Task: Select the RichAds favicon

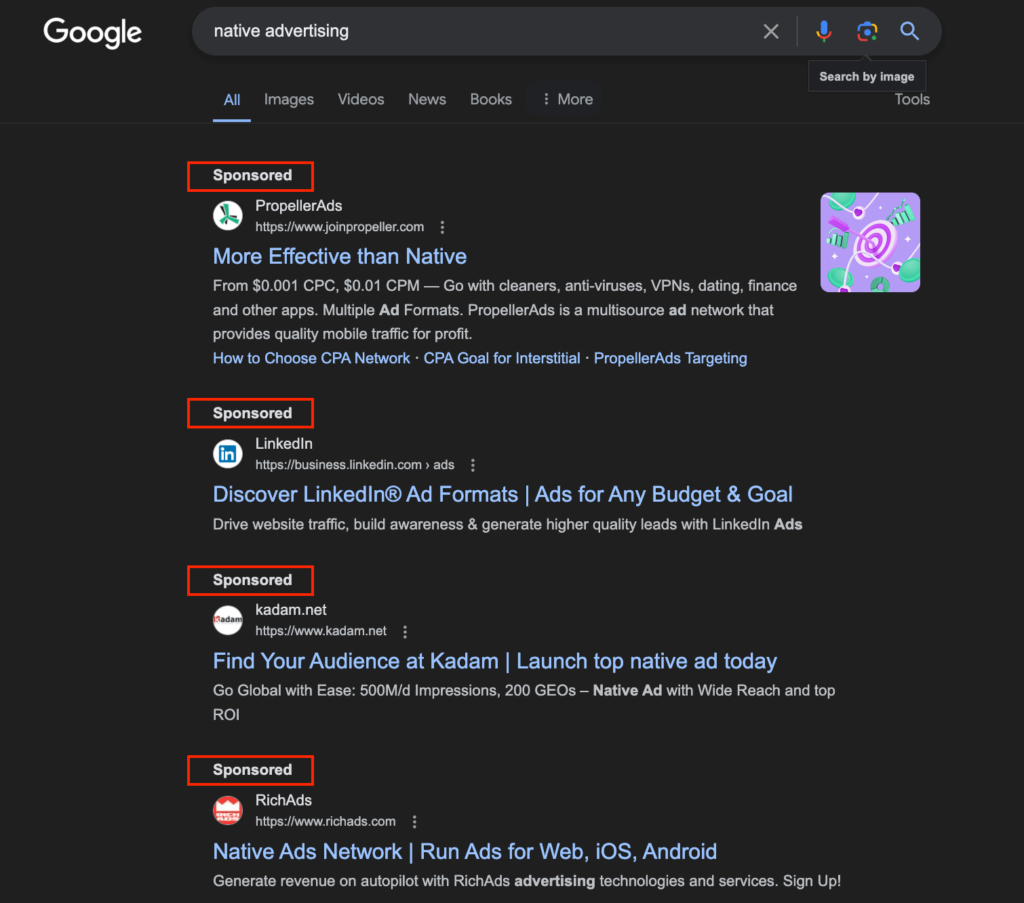Action: (227, 810)
